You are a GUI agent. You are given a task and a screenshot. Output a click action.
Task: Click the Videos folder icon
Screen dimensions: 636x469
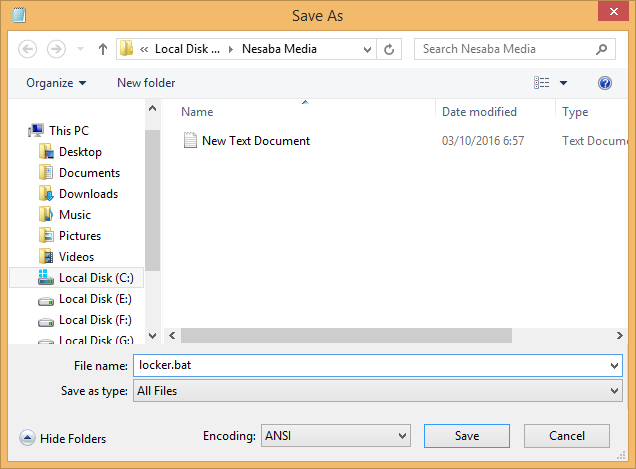coord(46,256)
